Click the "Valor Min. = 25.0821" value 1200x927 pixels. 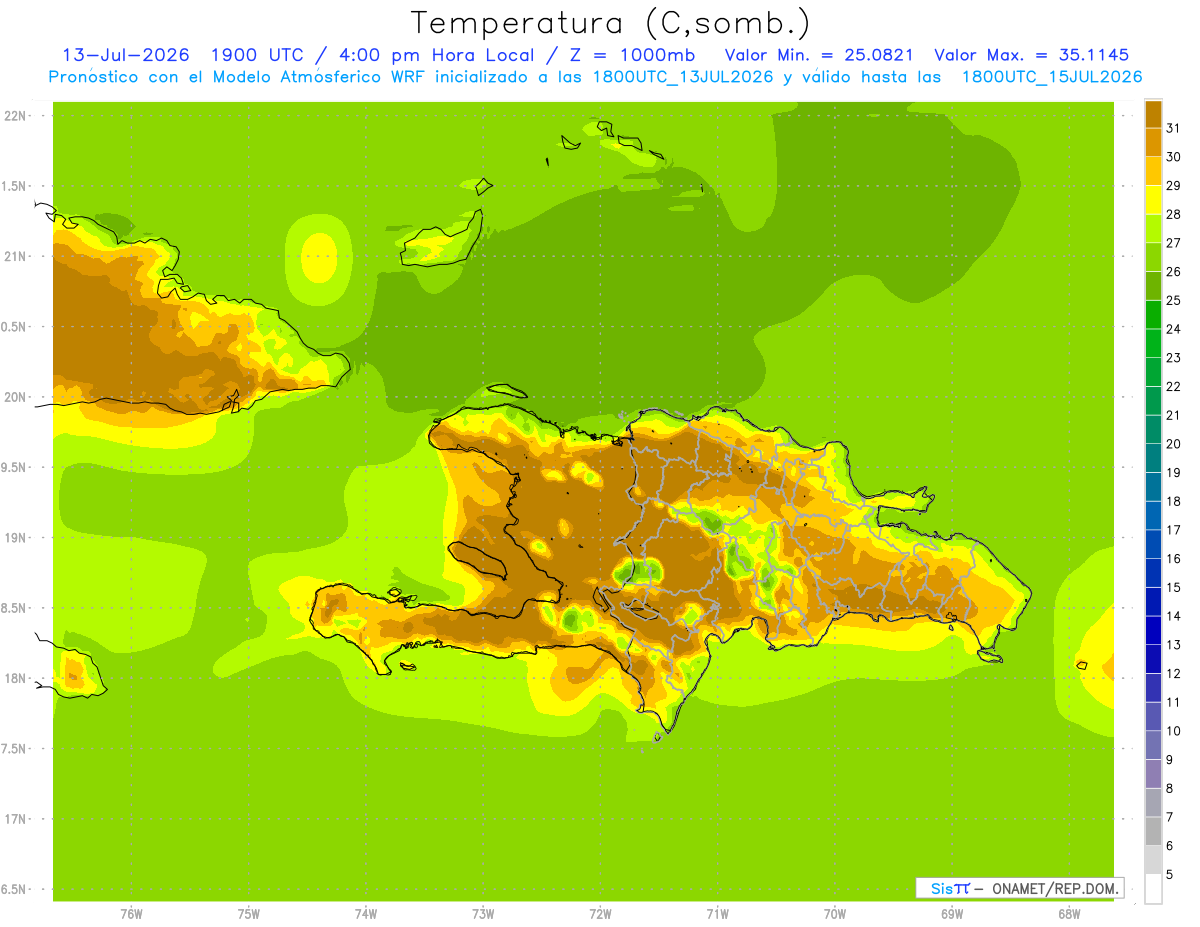tap(819, 55)
